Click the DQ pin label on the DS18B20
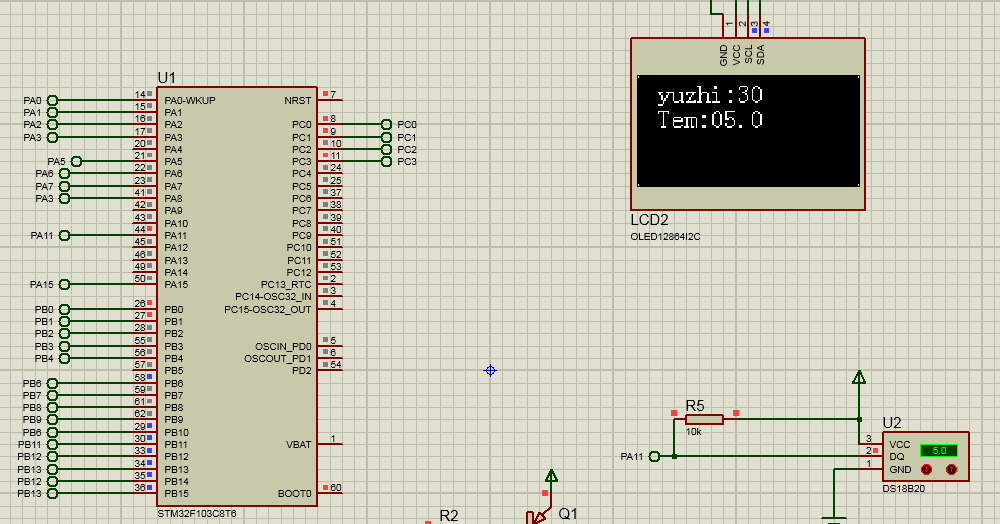Screen dimensions: 1000x524 point(897,456)
